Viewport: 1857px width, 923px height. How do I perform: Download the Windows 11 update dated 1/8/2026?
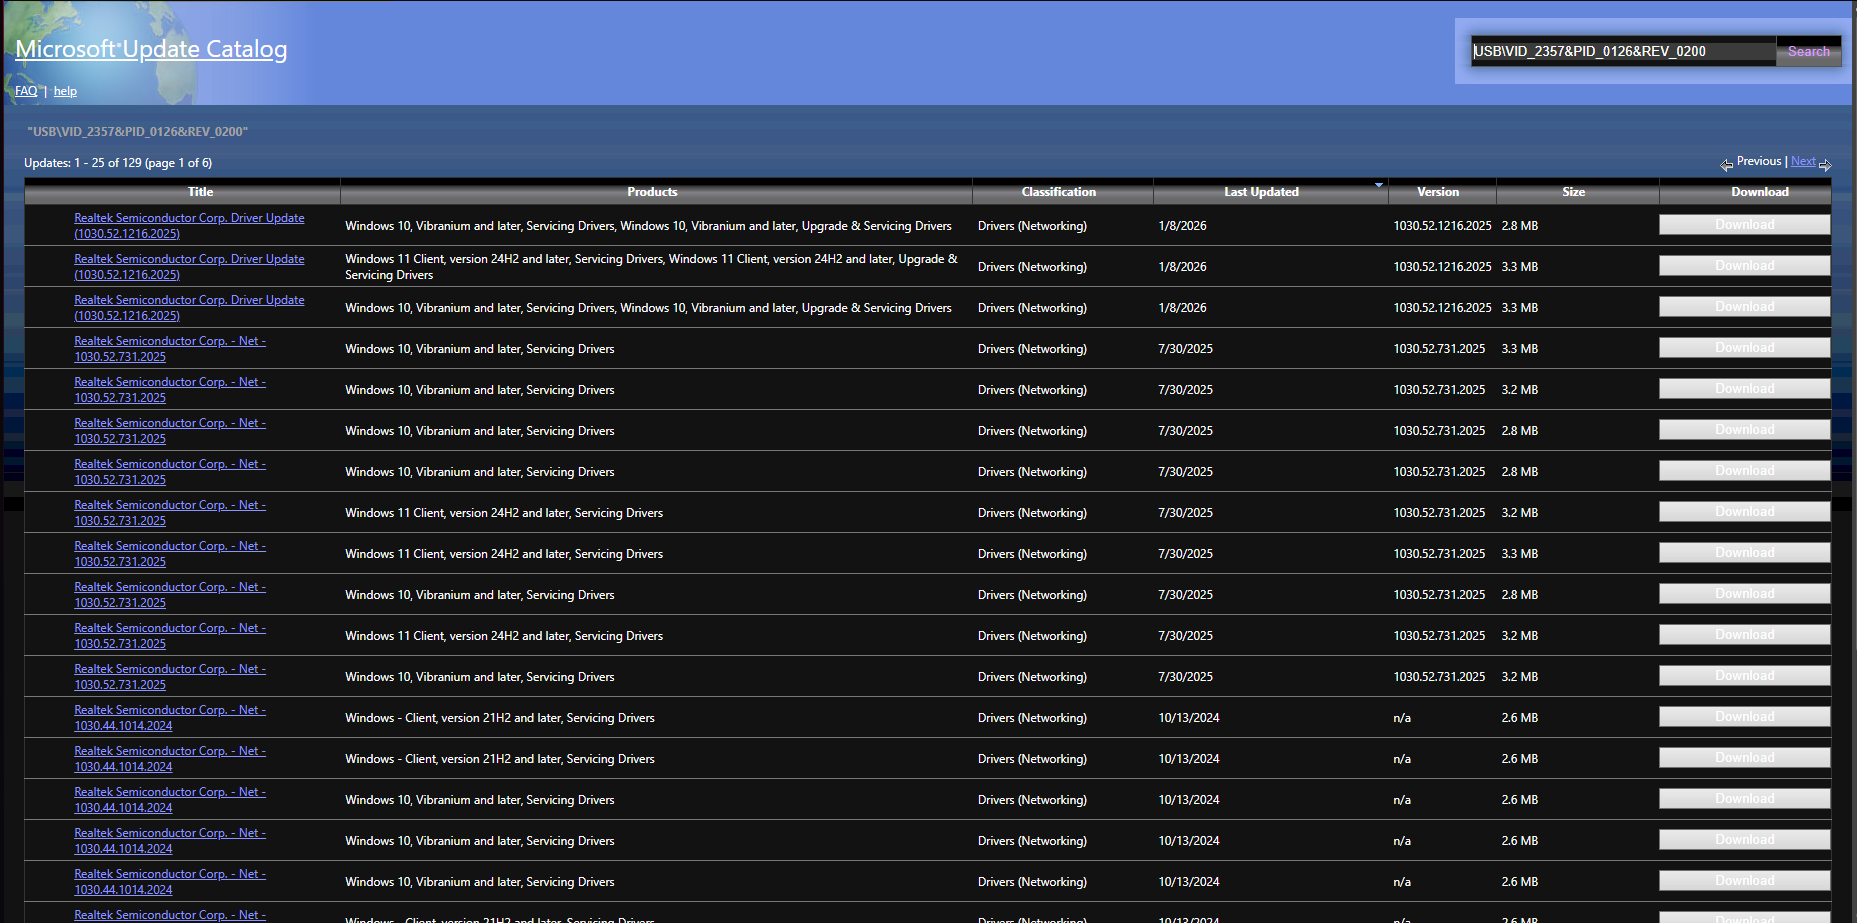click(x=1744, y=266)
